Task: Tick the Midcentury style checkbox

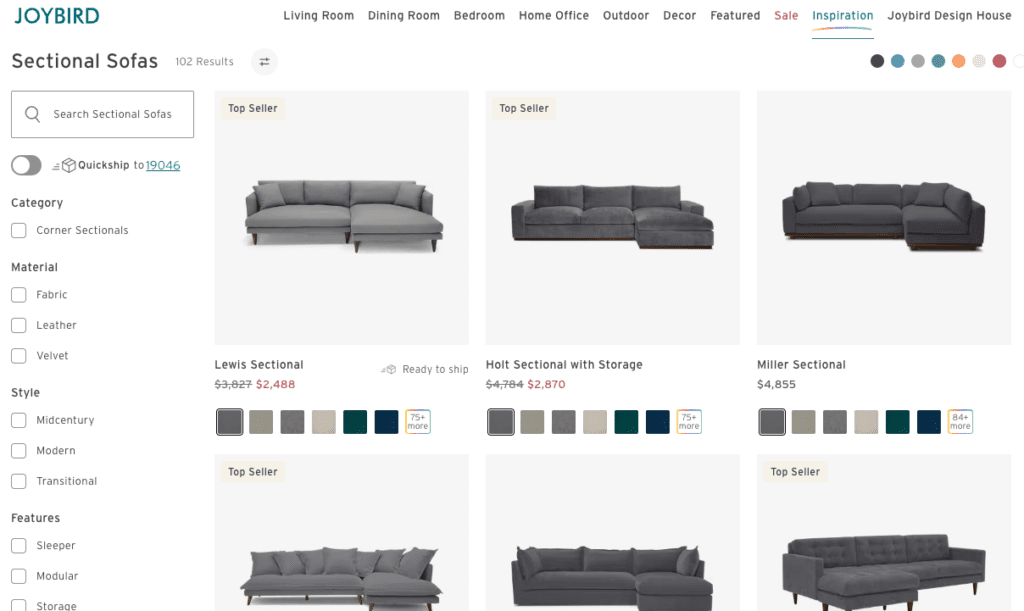Action: (x=19, y=420)
